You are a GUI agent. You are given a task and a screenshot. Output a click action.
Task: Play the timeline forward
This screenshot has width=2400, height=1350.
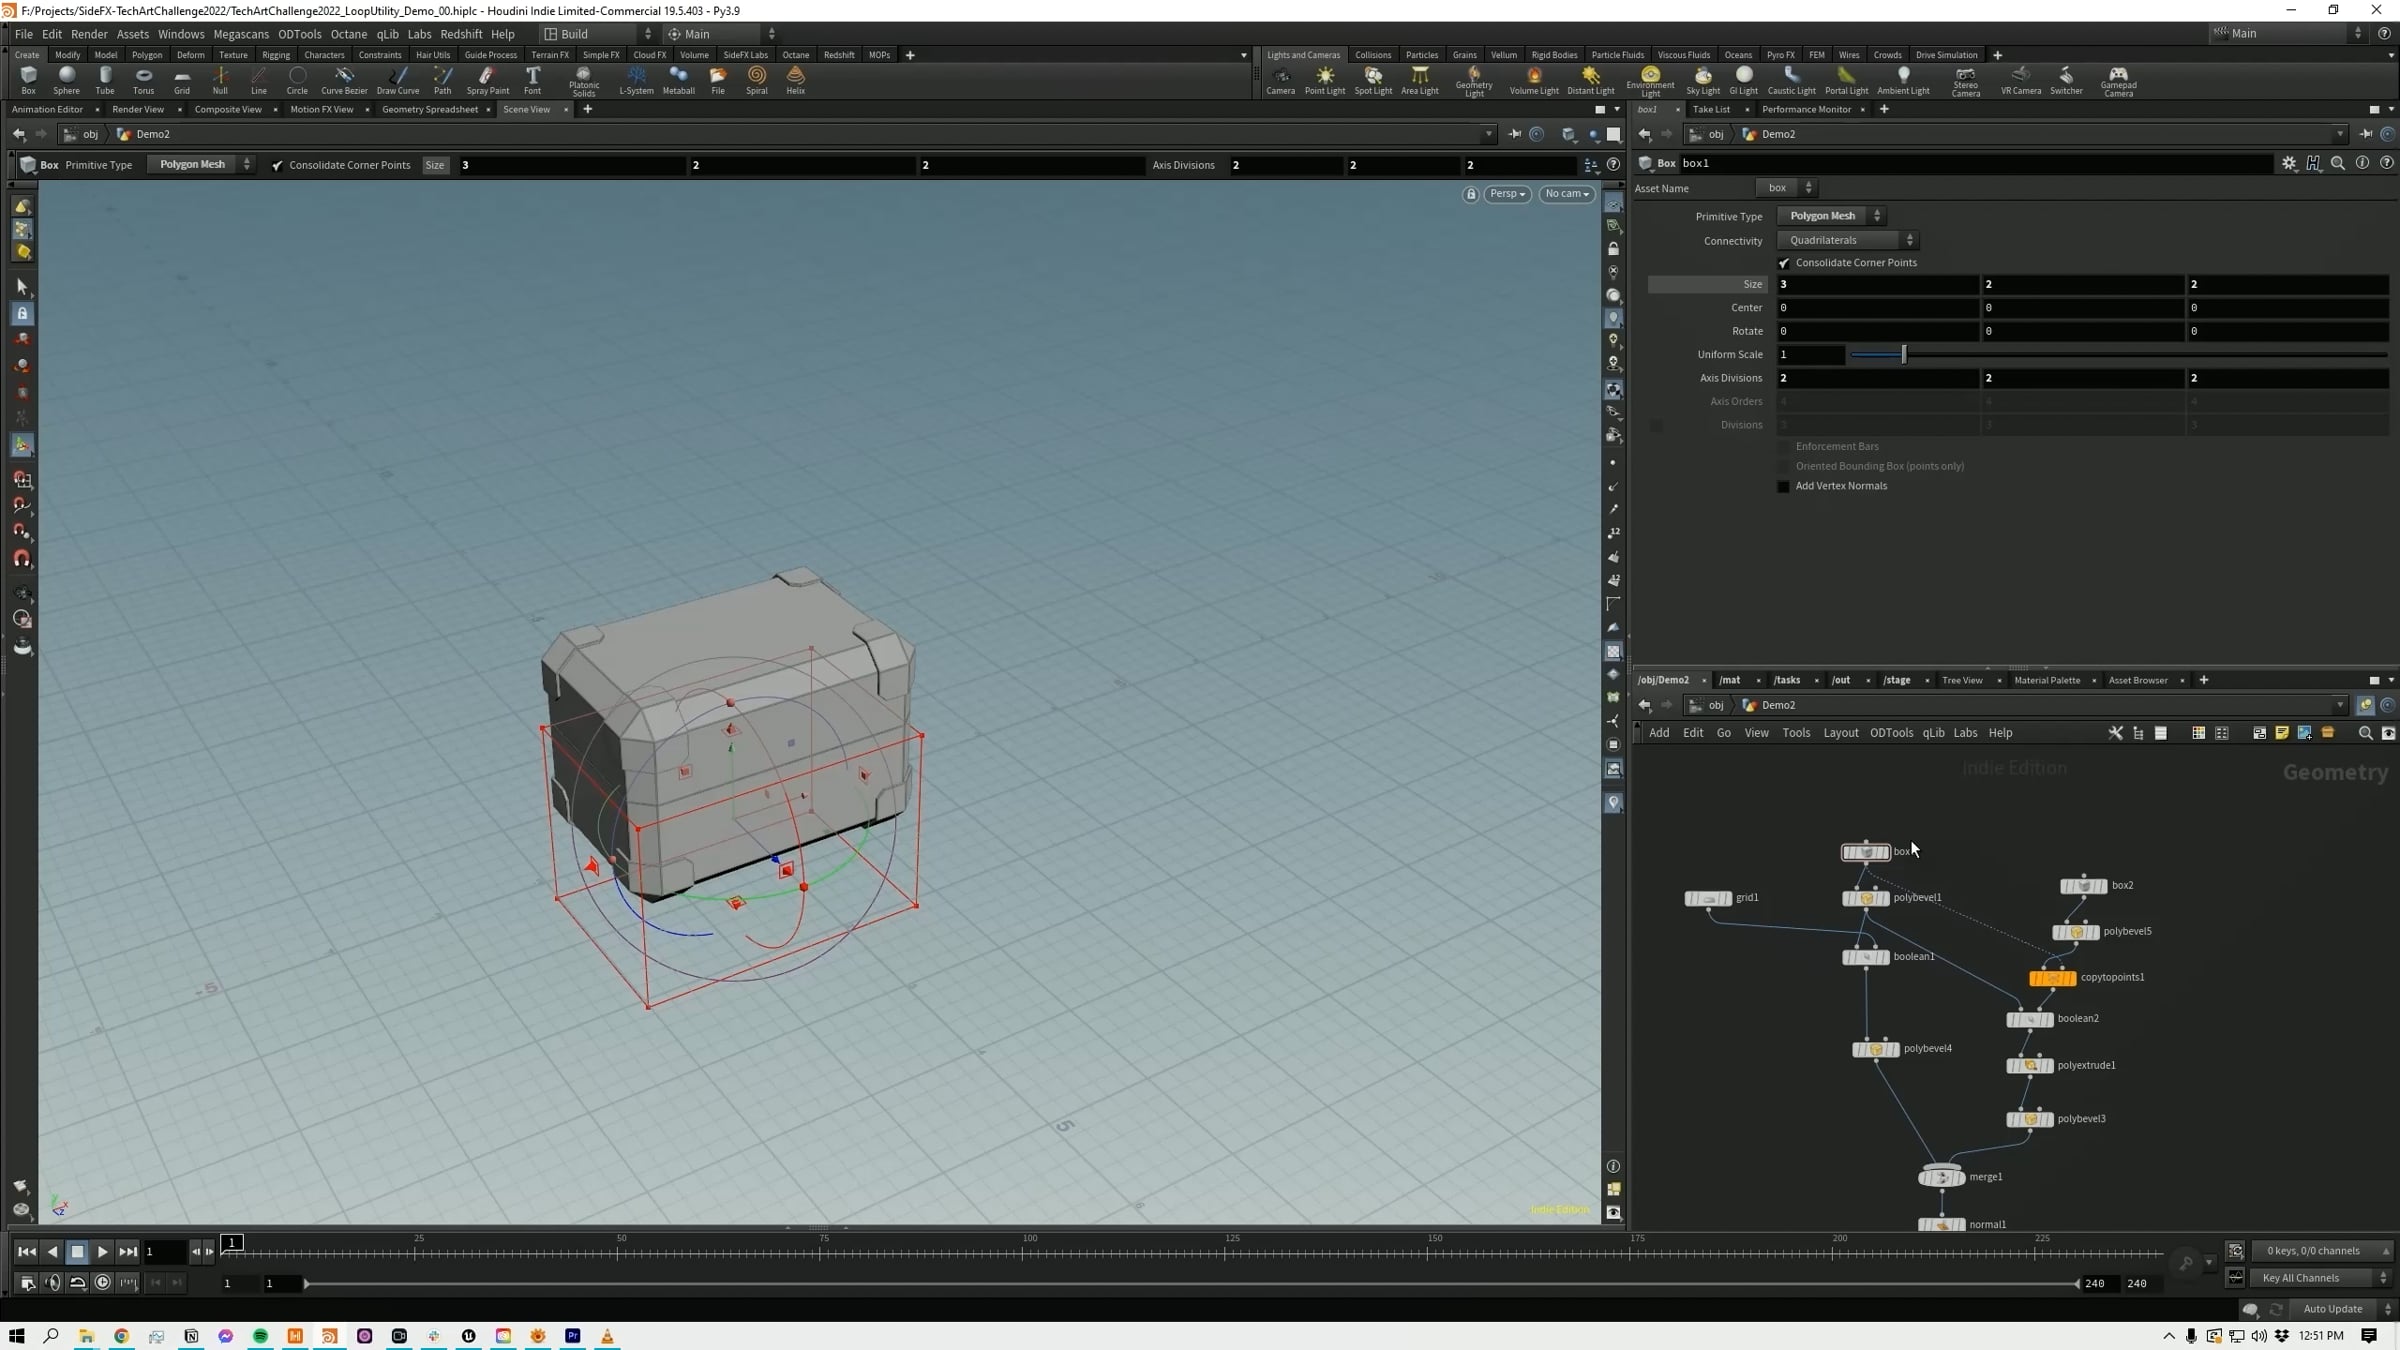point(102,1252)
